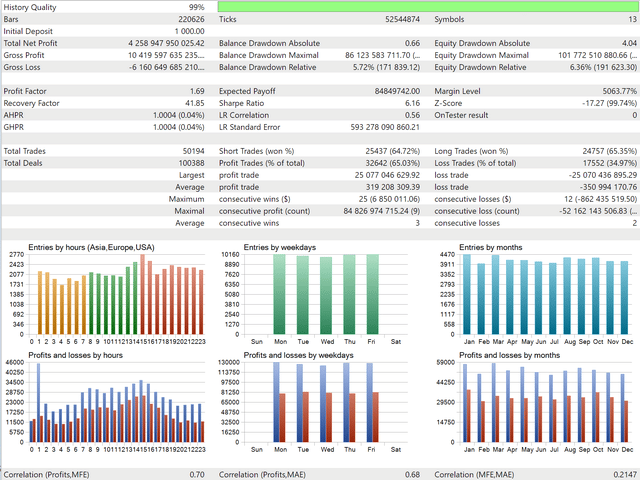Image resolution: width=640 pixels, height=480 pixels.
Task: Click the Profit Factor value 1.69
Action: point(196,91)
